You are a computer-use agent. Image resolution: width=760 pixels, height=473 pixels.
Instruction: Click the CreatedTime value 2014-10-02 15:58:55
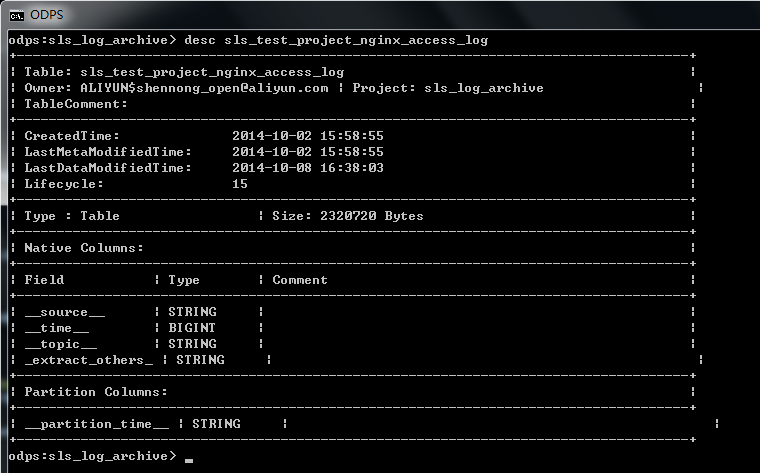click(308, 136)
